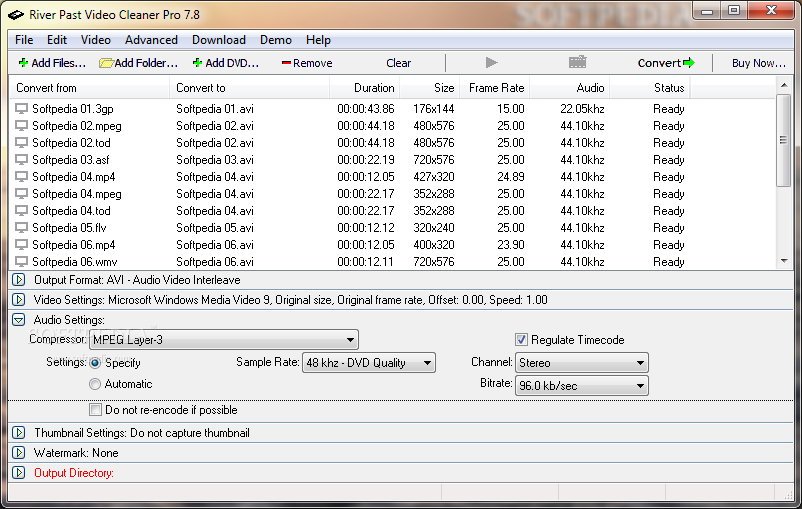Open the Sample Rate dropdown
Image resolution: width=802 pixels, height=509 pixels.
pos(369,363)
